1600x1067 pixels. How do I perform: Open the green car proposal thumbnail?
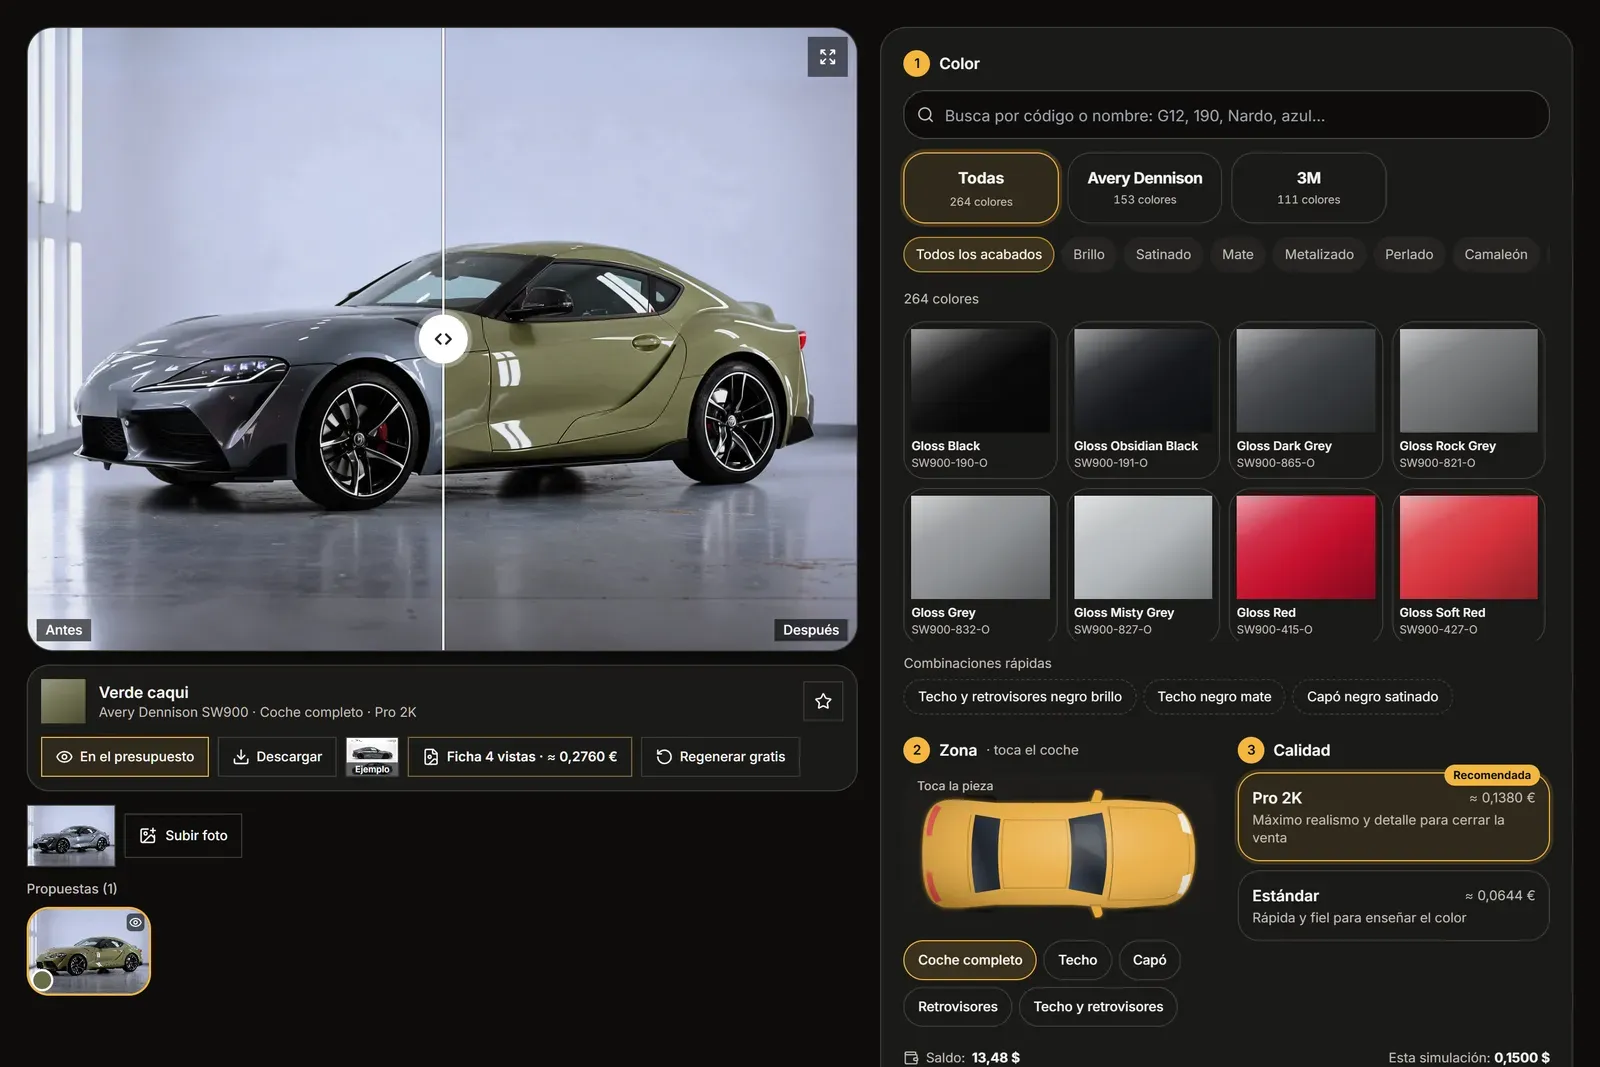pos(89,951)
